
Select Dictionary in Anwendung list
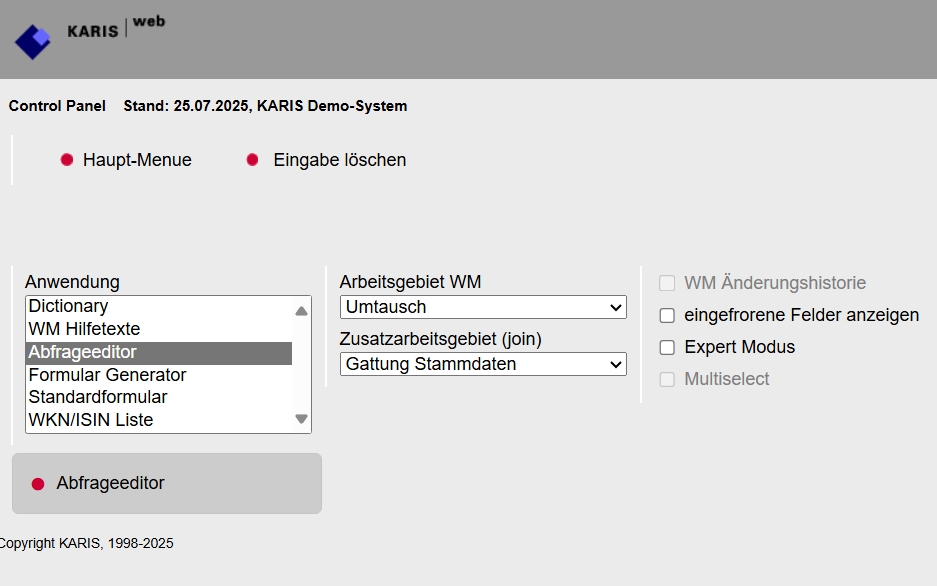point(159,306)
